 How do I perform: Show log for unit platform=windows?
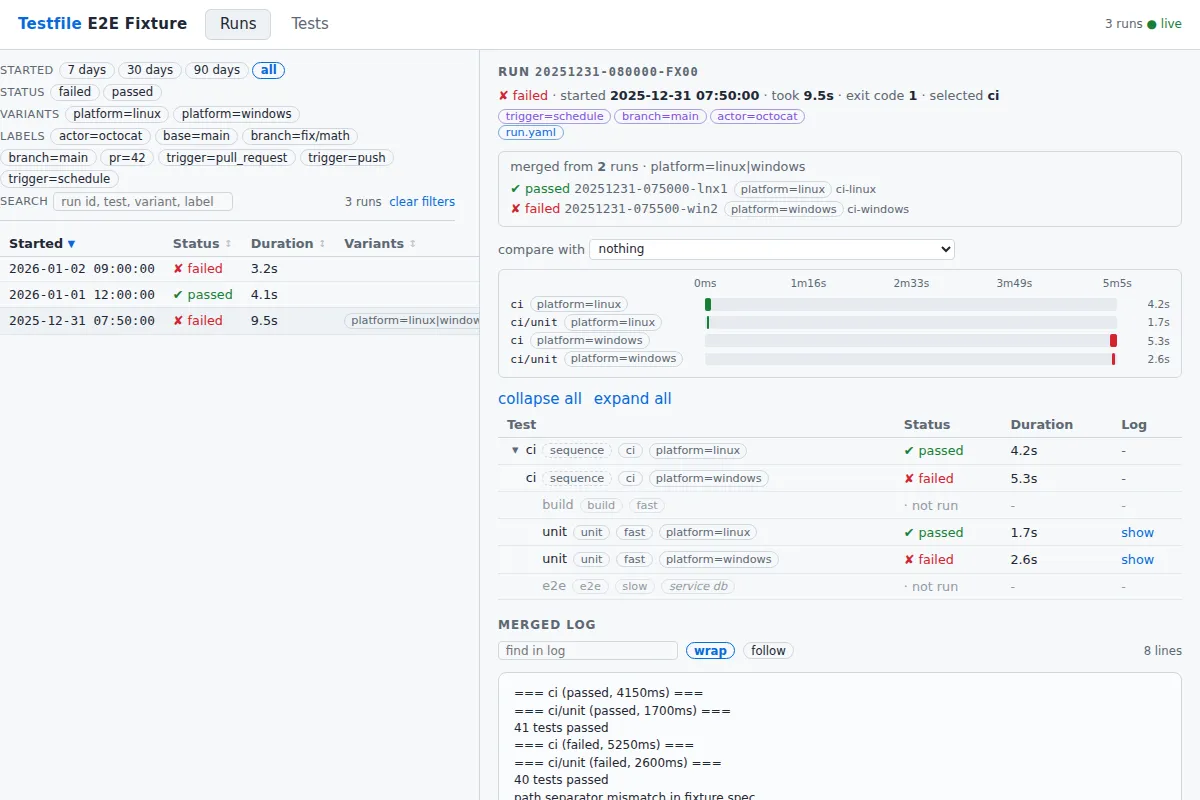[1137, 560]
